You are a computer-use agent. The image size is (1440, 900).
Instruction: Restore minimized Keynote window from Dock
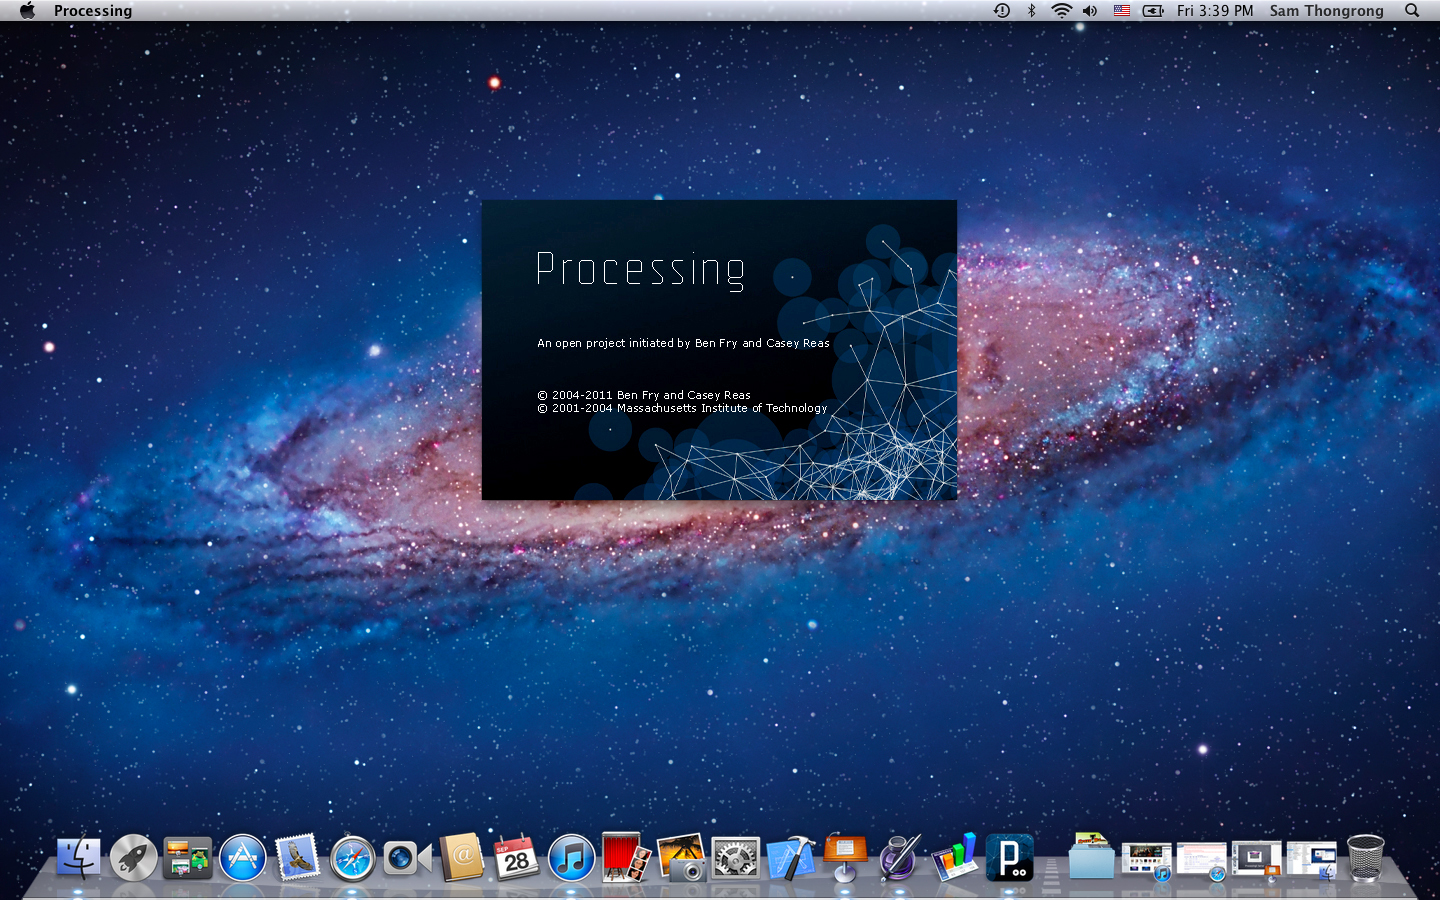tap(1256, 860)
